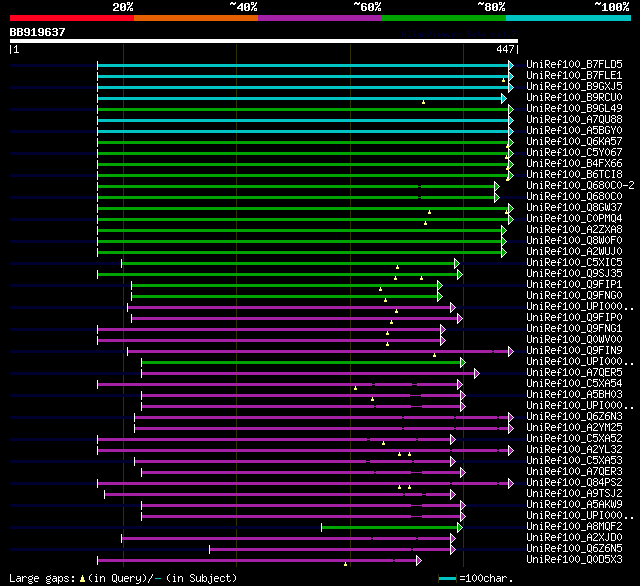Click the UniRef100_Q9FNG1 label
This screenshot has width=640, height=586.
pos(574,329)
